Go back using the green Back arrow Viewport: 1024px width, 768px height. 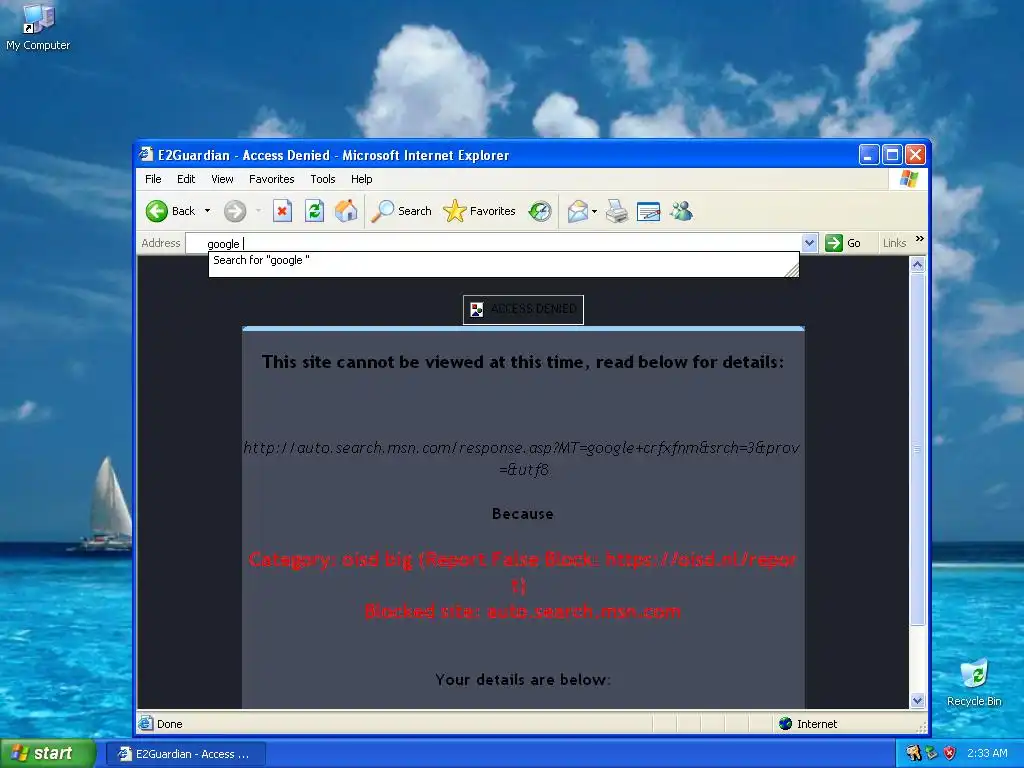[170, 211]
